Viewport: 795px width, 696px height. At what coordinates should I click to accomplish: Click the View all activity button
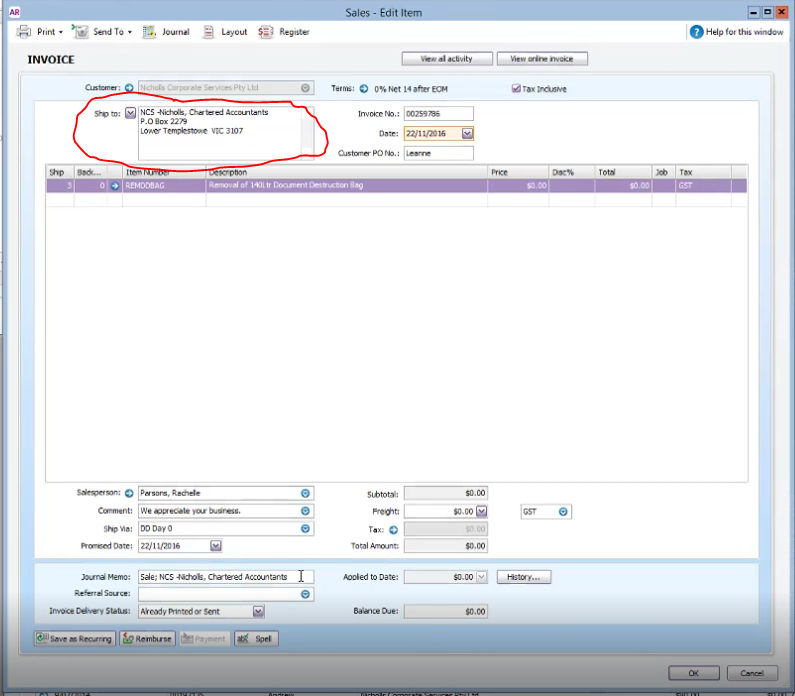click(x=447, y=59)
